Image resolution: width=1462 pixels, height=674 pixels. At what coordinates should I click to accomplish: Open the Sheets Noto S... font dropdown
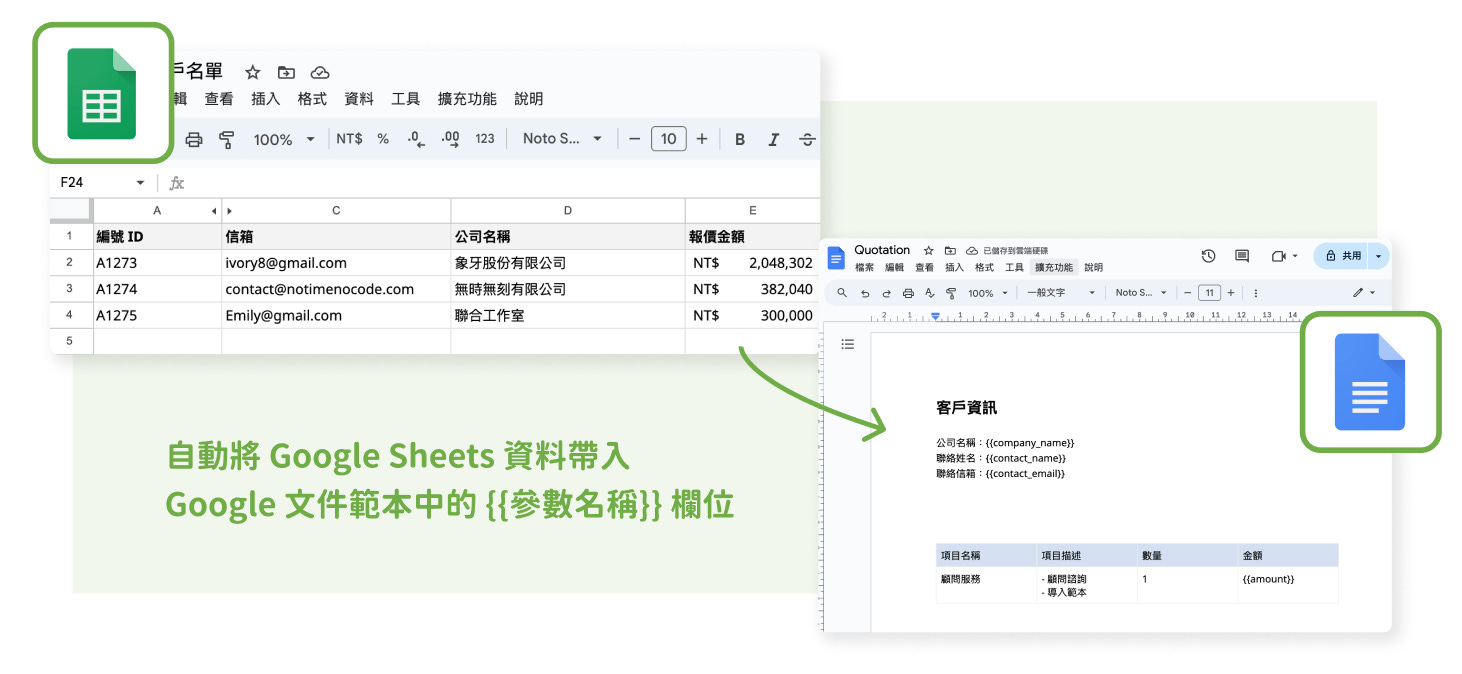point(562,139)
